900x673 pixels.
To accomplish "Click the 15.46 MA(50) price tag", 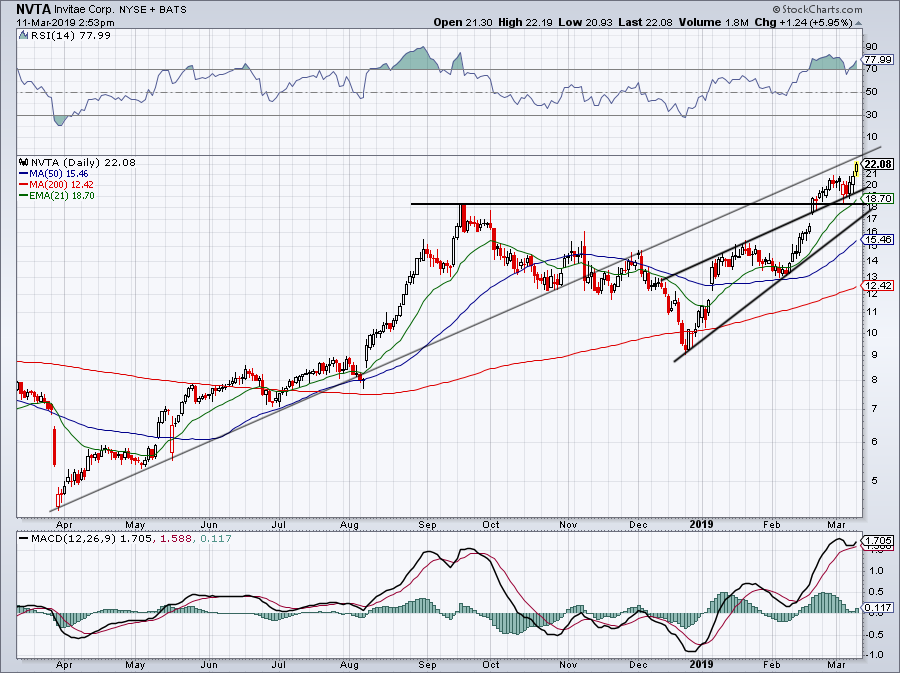I will coord(878,239).
